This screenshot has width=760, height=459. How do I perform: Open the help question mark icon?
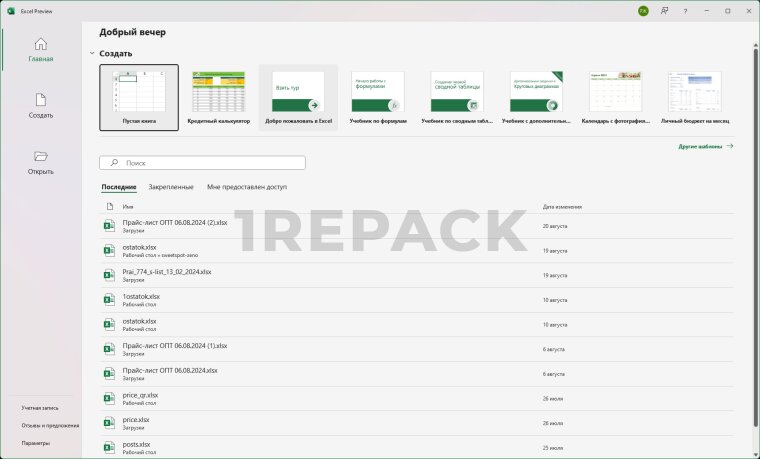[x=685, y=10]
